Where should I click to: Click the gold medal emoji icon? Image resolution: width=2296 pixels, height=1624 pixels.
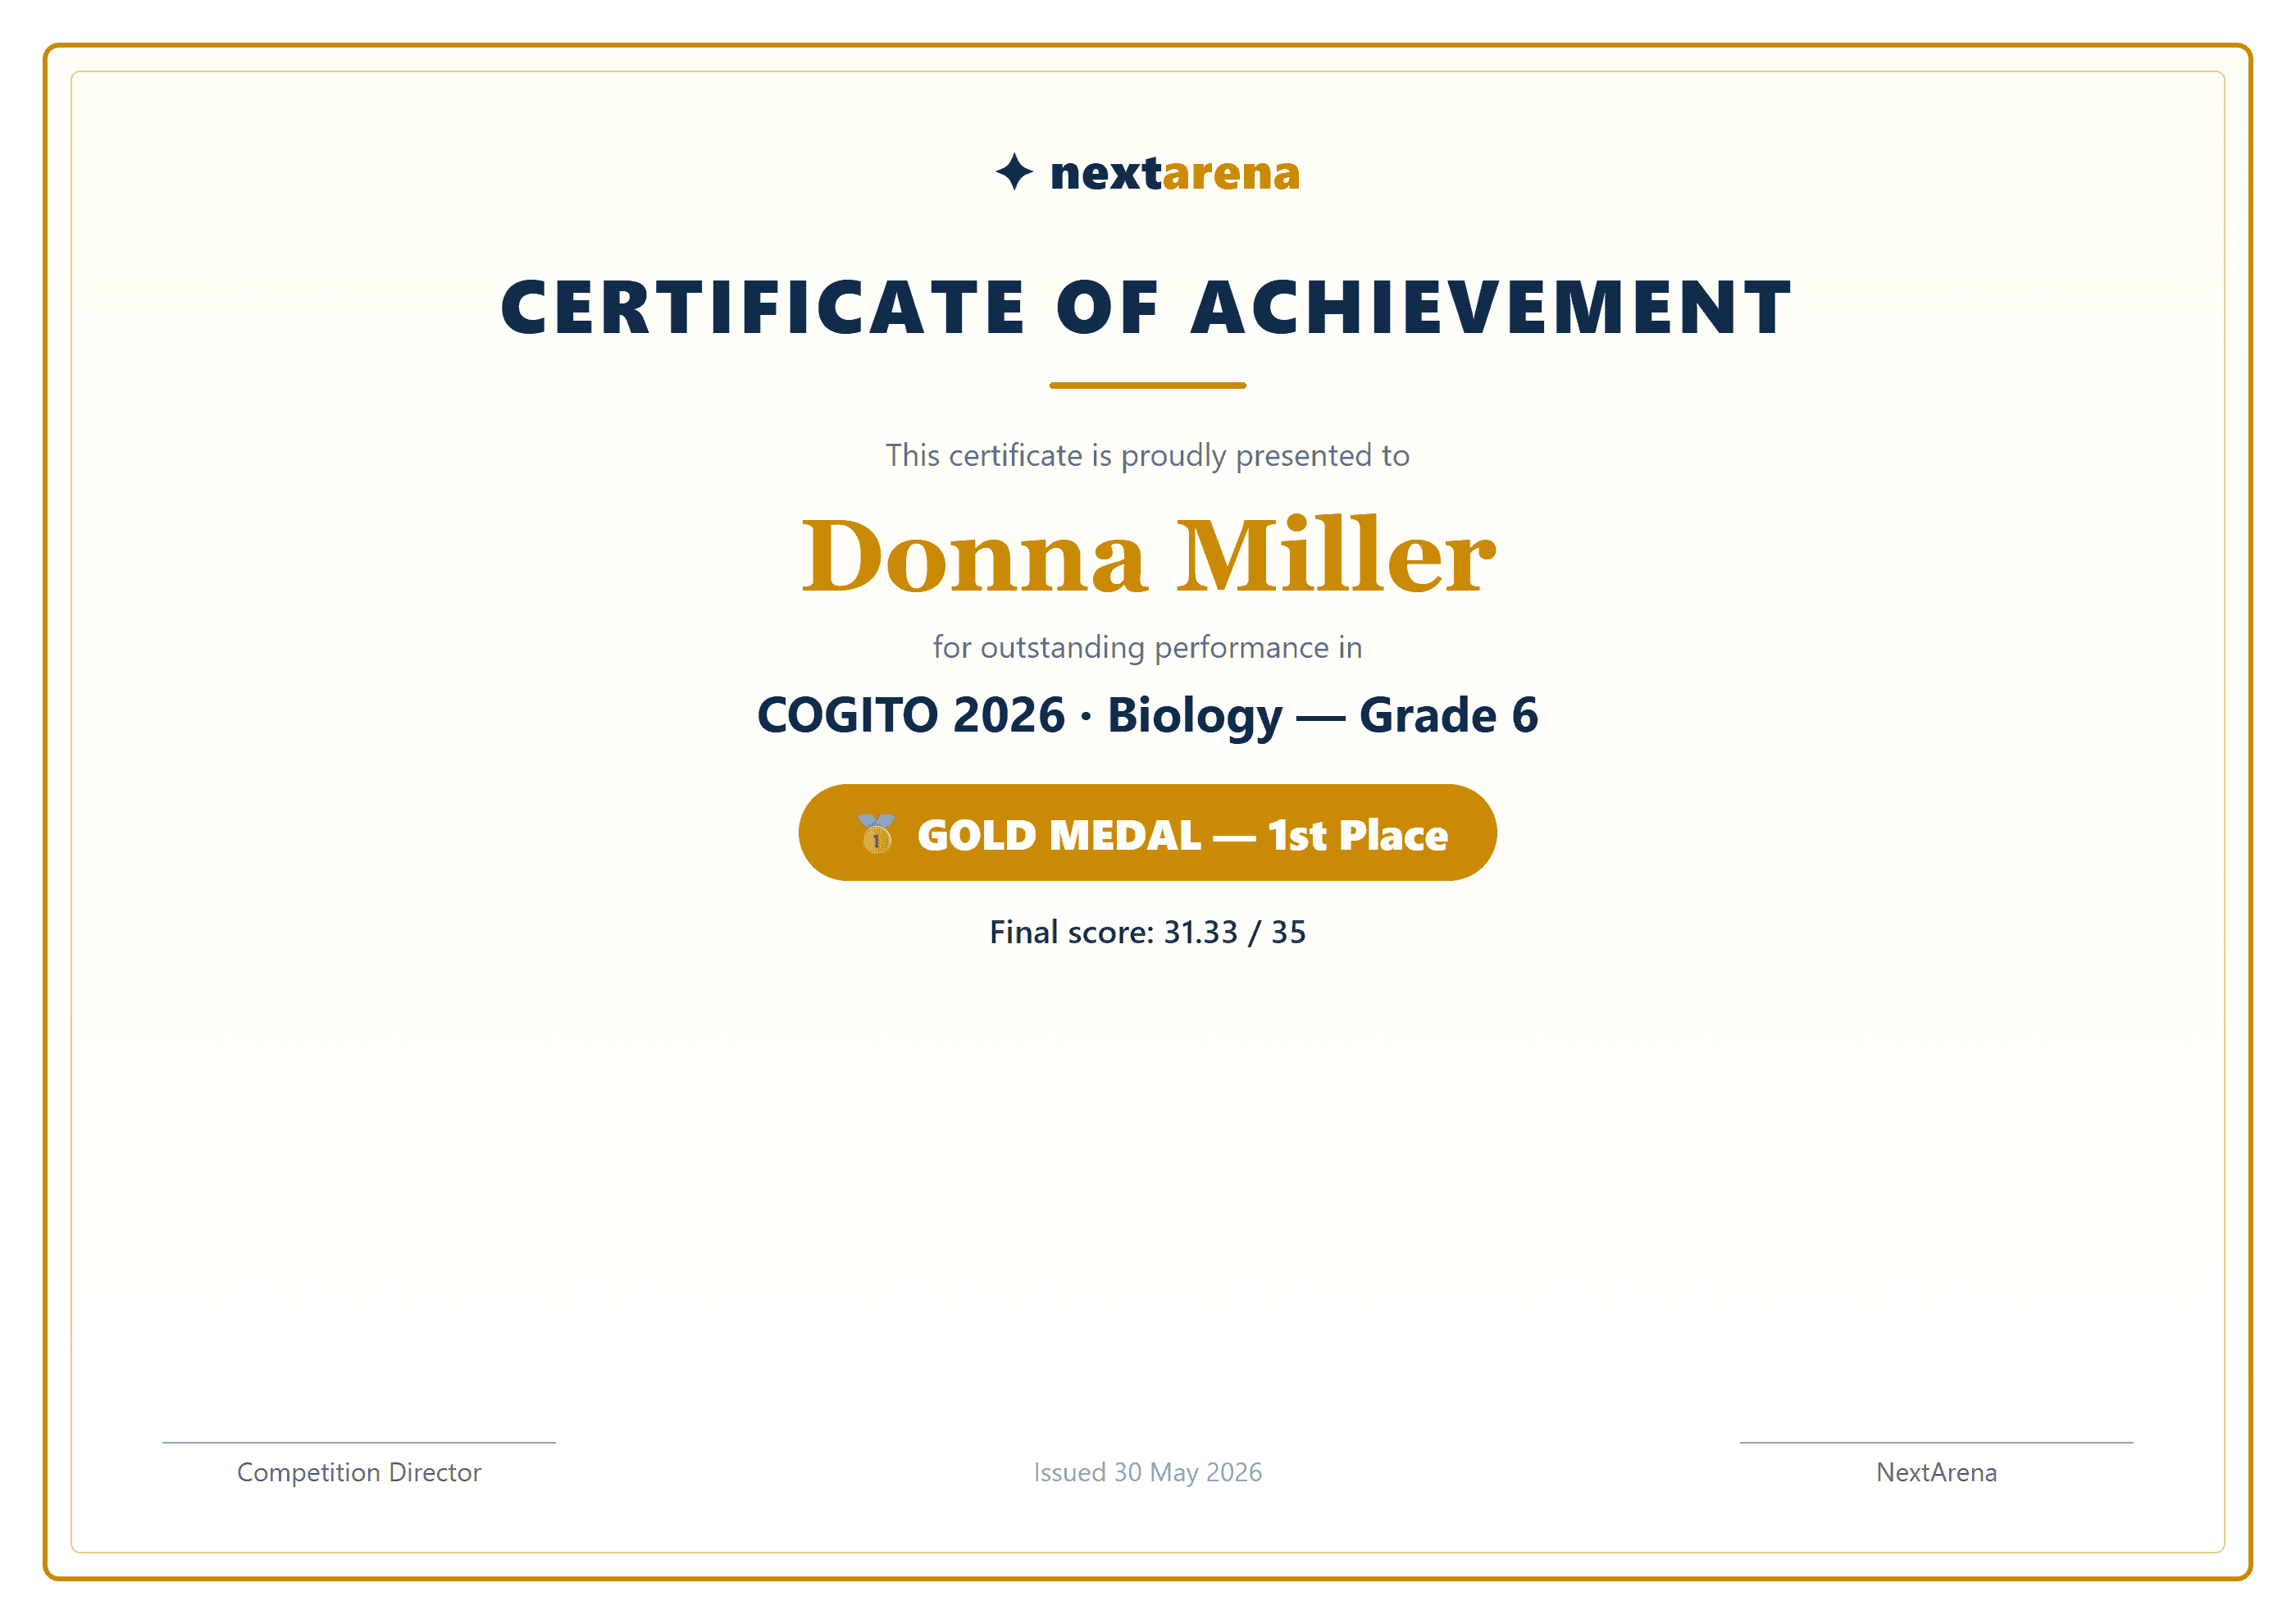point(876,833)
